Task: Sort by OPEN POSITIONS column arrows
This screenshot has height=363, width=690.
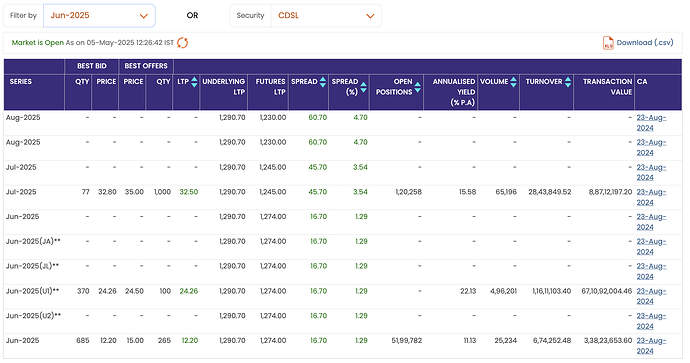Action: click(418, 87)
